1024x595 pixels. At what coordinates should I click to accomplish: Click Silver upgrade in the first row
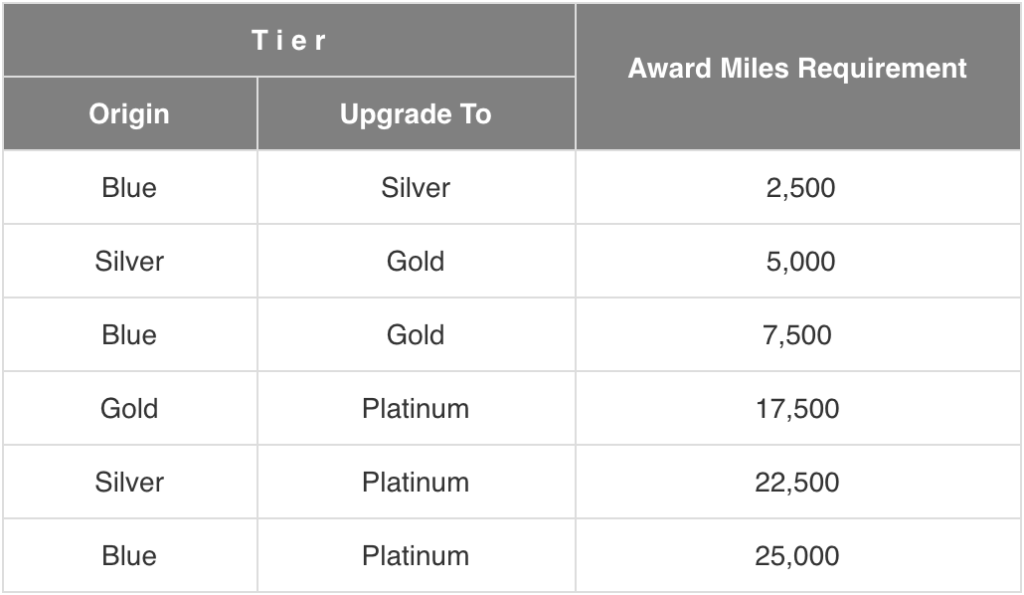pyautogui.click(x=416, y=188)
